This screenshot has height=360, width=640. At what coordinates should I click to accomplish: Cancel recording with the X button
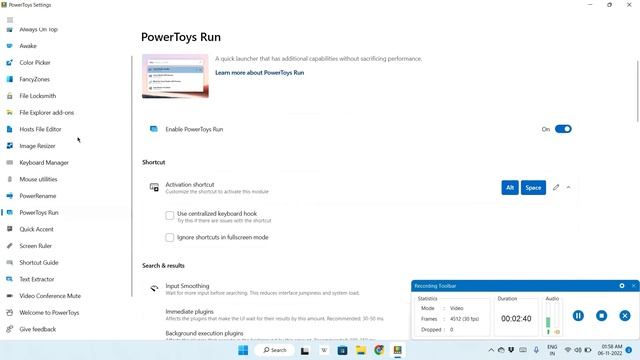pos(624,316)
